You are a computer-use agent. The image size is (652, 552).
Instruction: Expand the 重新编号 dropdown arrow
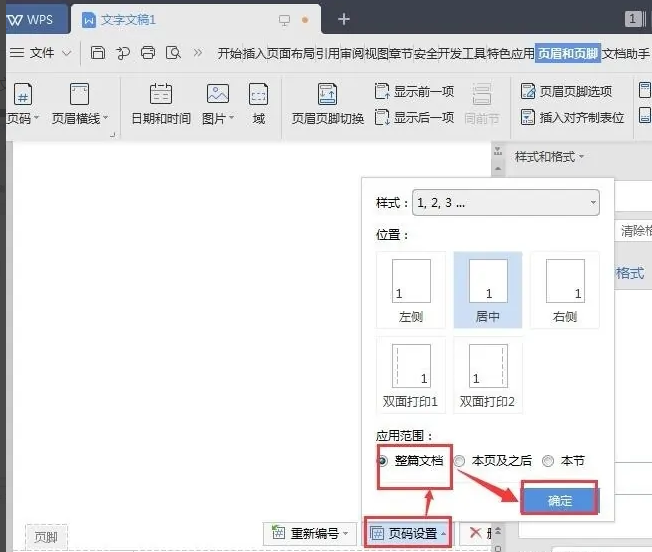(x=346, y=534)
